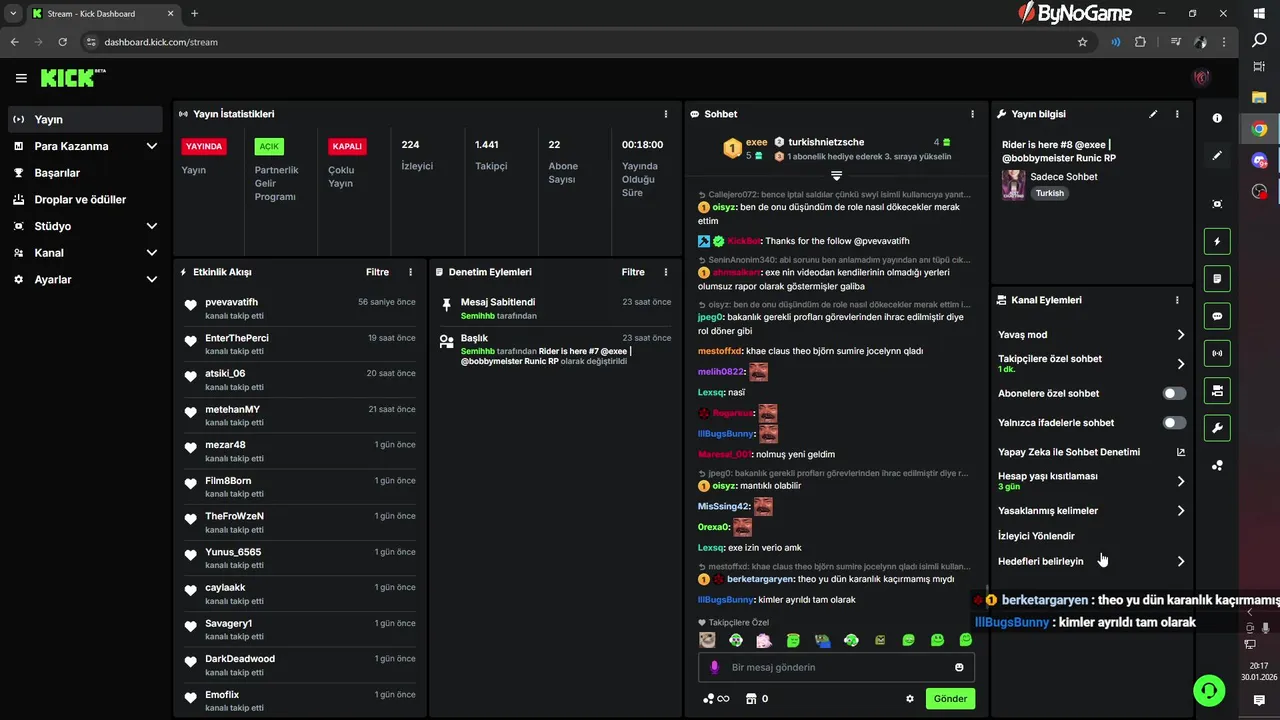Image resolution: width=1280 pixels, height=720 pixels.
Task: Click the Kick logo
Action: pos(73,78)
